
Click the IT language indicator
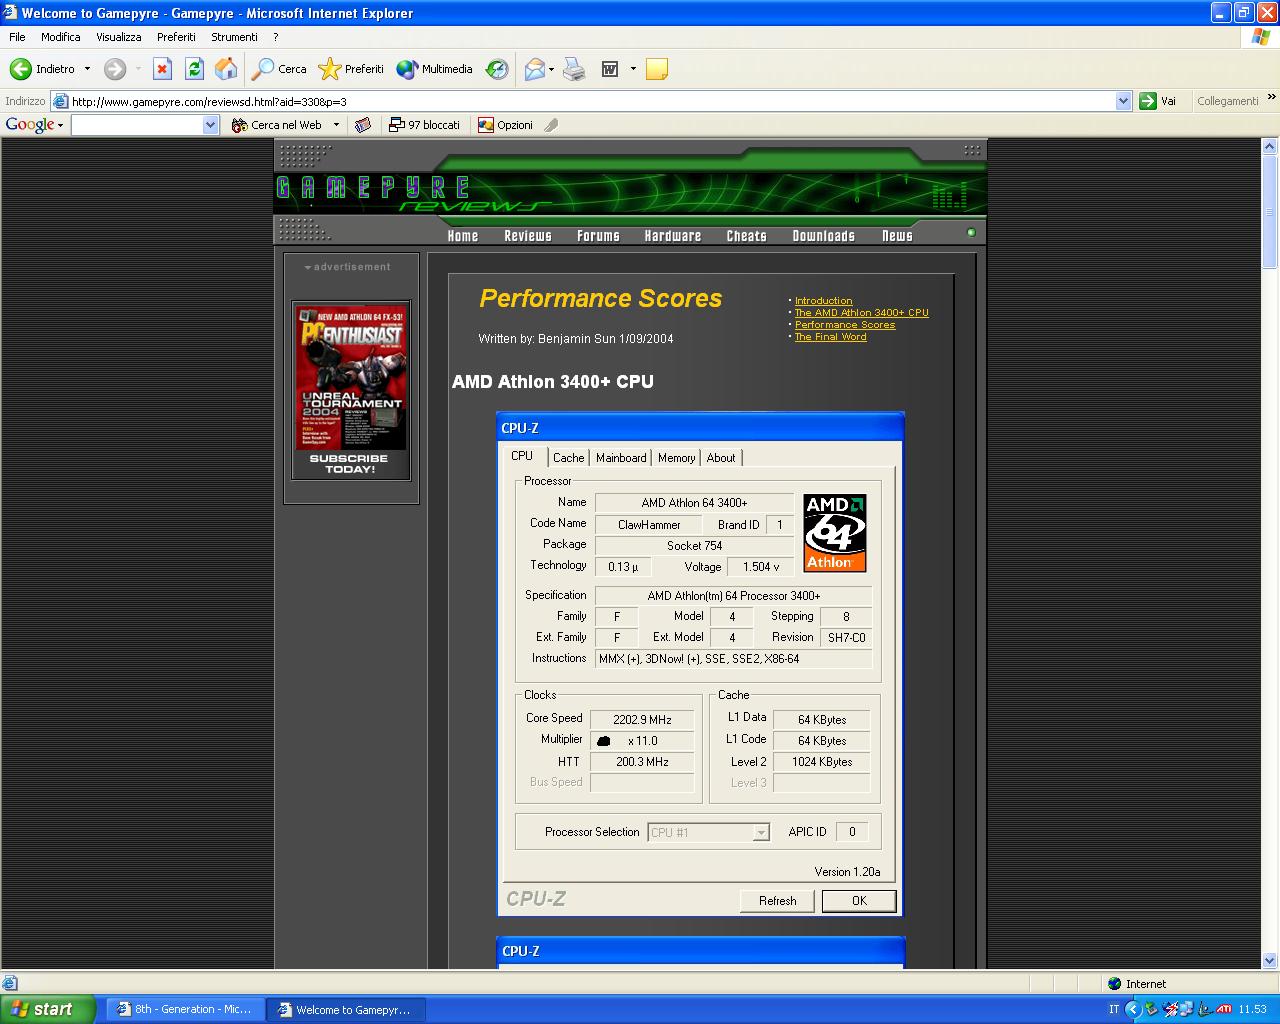click(1114, 1009)
